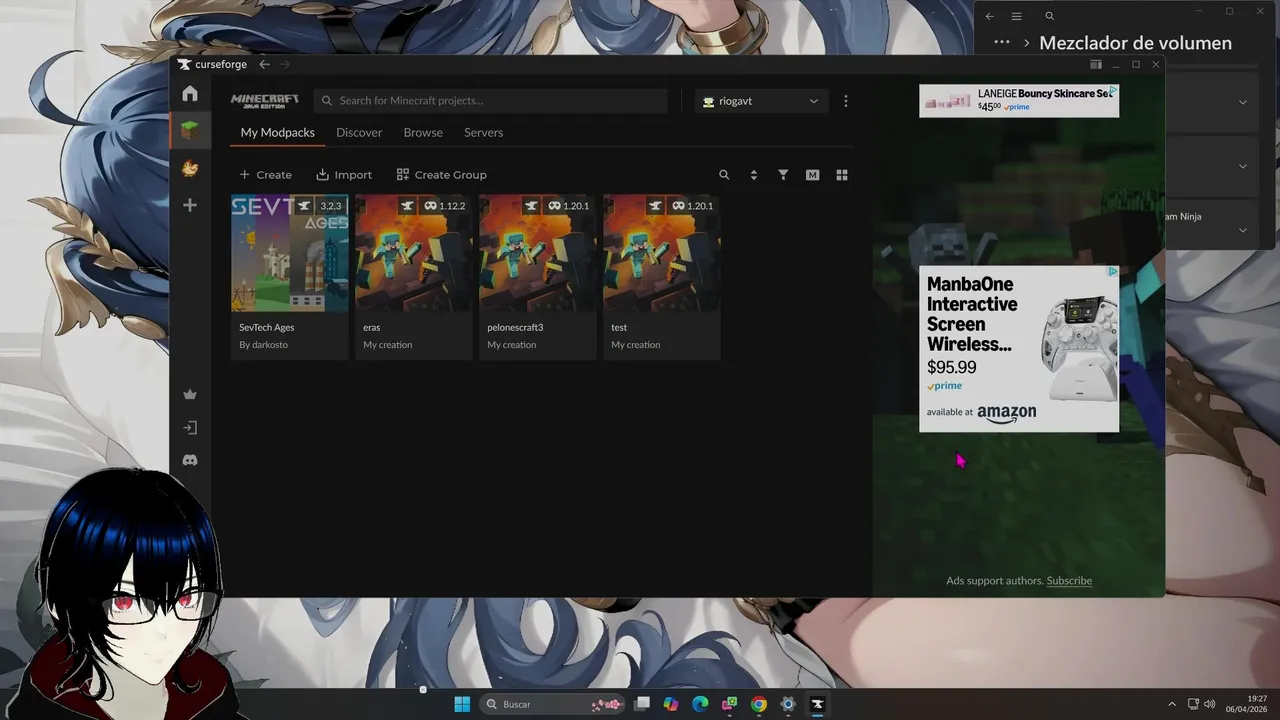Show hidden system tray icons

[1172, 704]
